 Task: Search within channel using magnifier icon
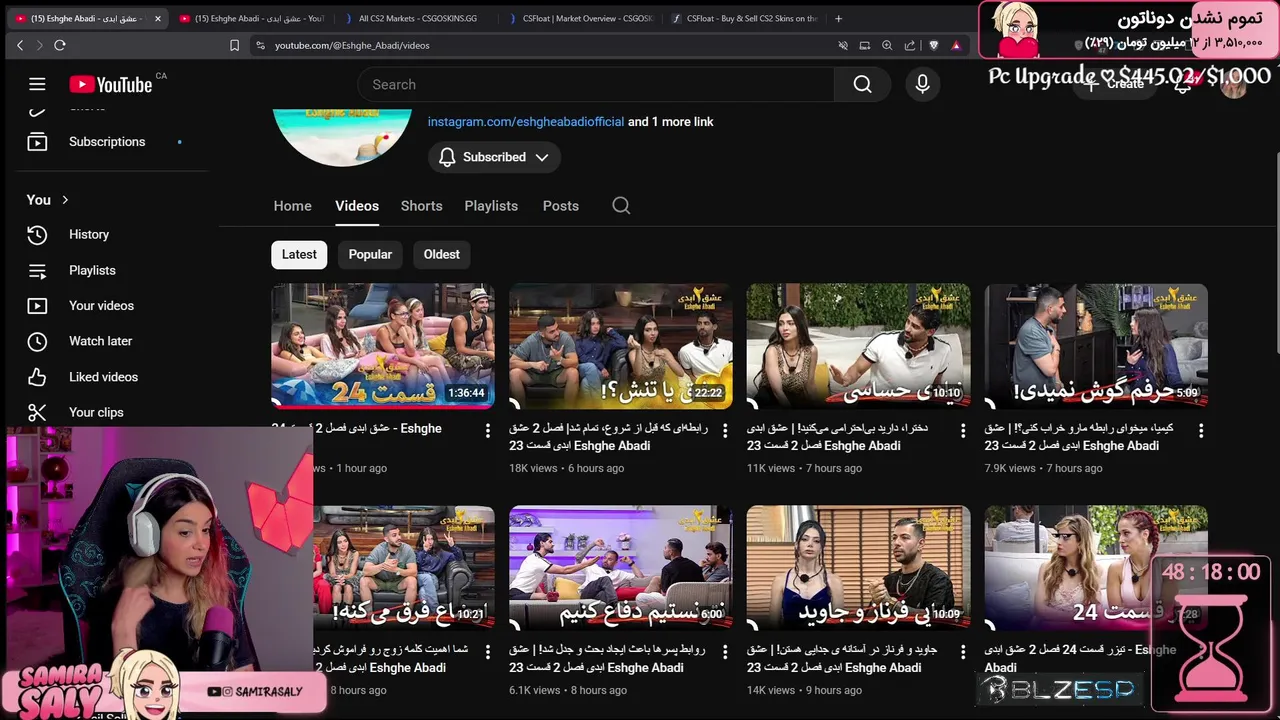(621, 205)
